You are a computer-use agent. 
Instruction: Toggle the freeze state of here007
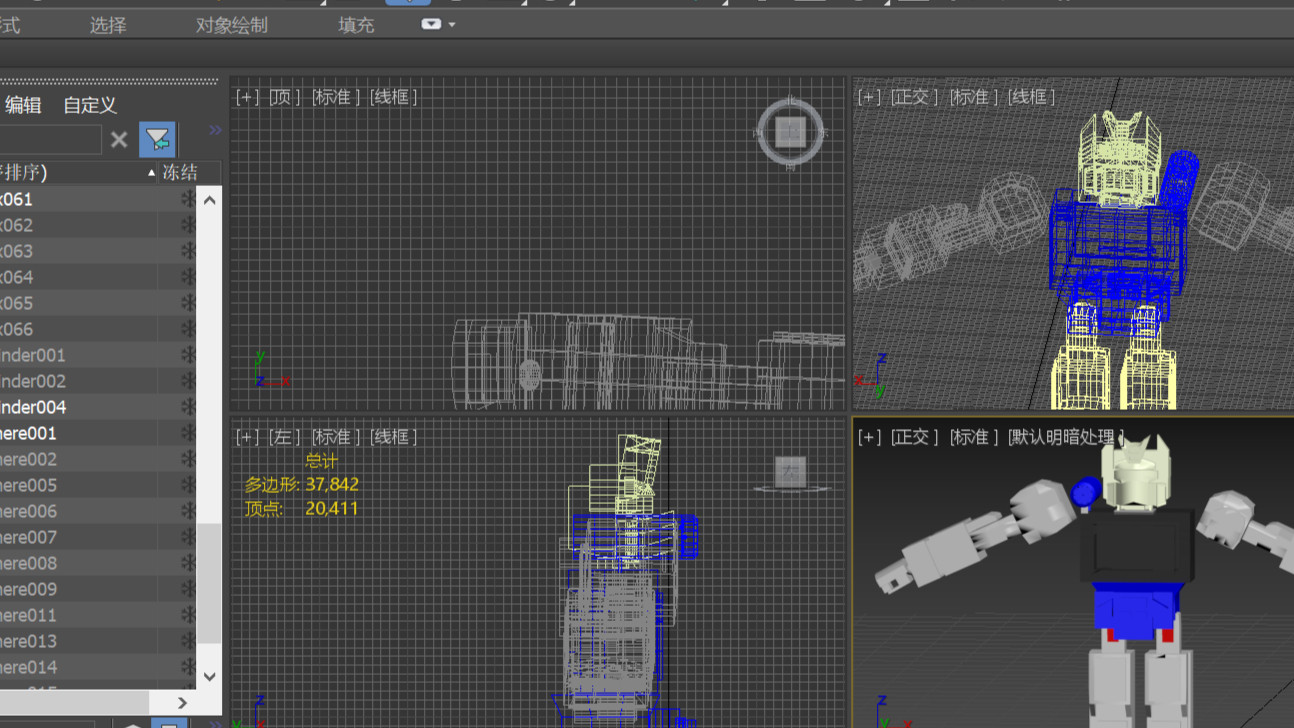click(x=187, y=537)
